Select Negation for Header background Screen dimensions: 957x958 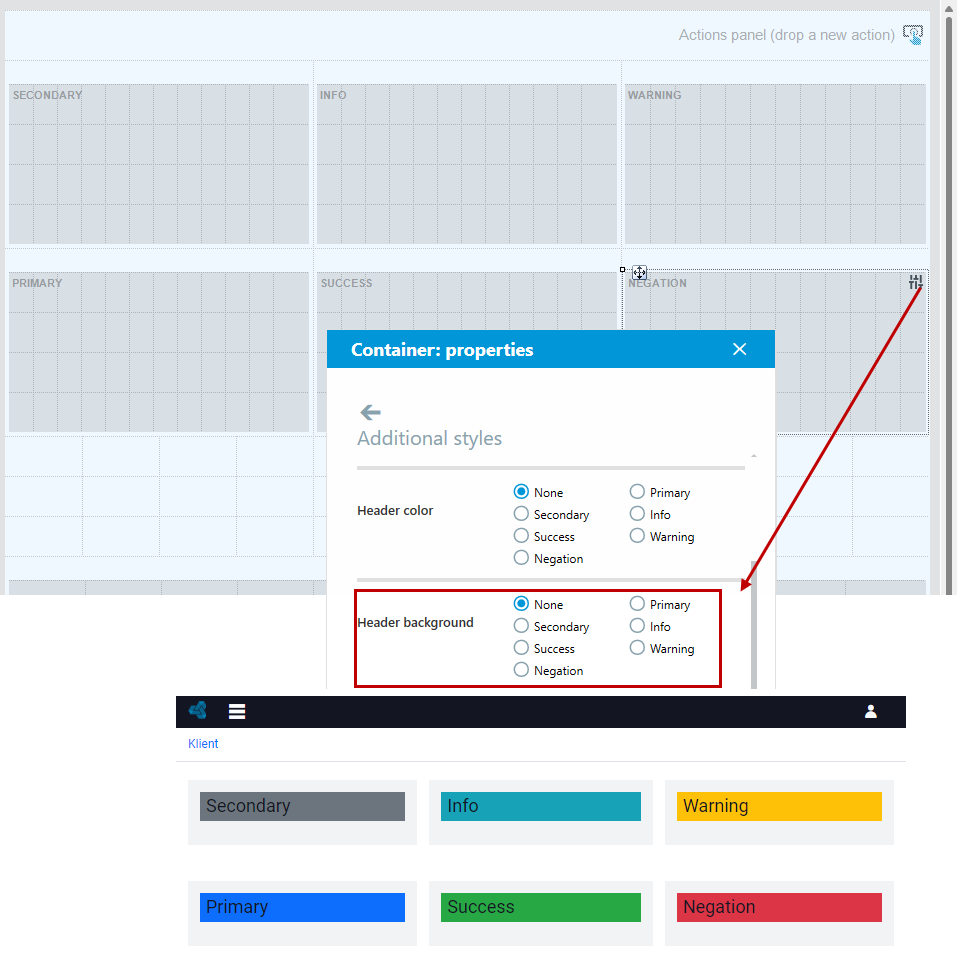click(521, 670)
